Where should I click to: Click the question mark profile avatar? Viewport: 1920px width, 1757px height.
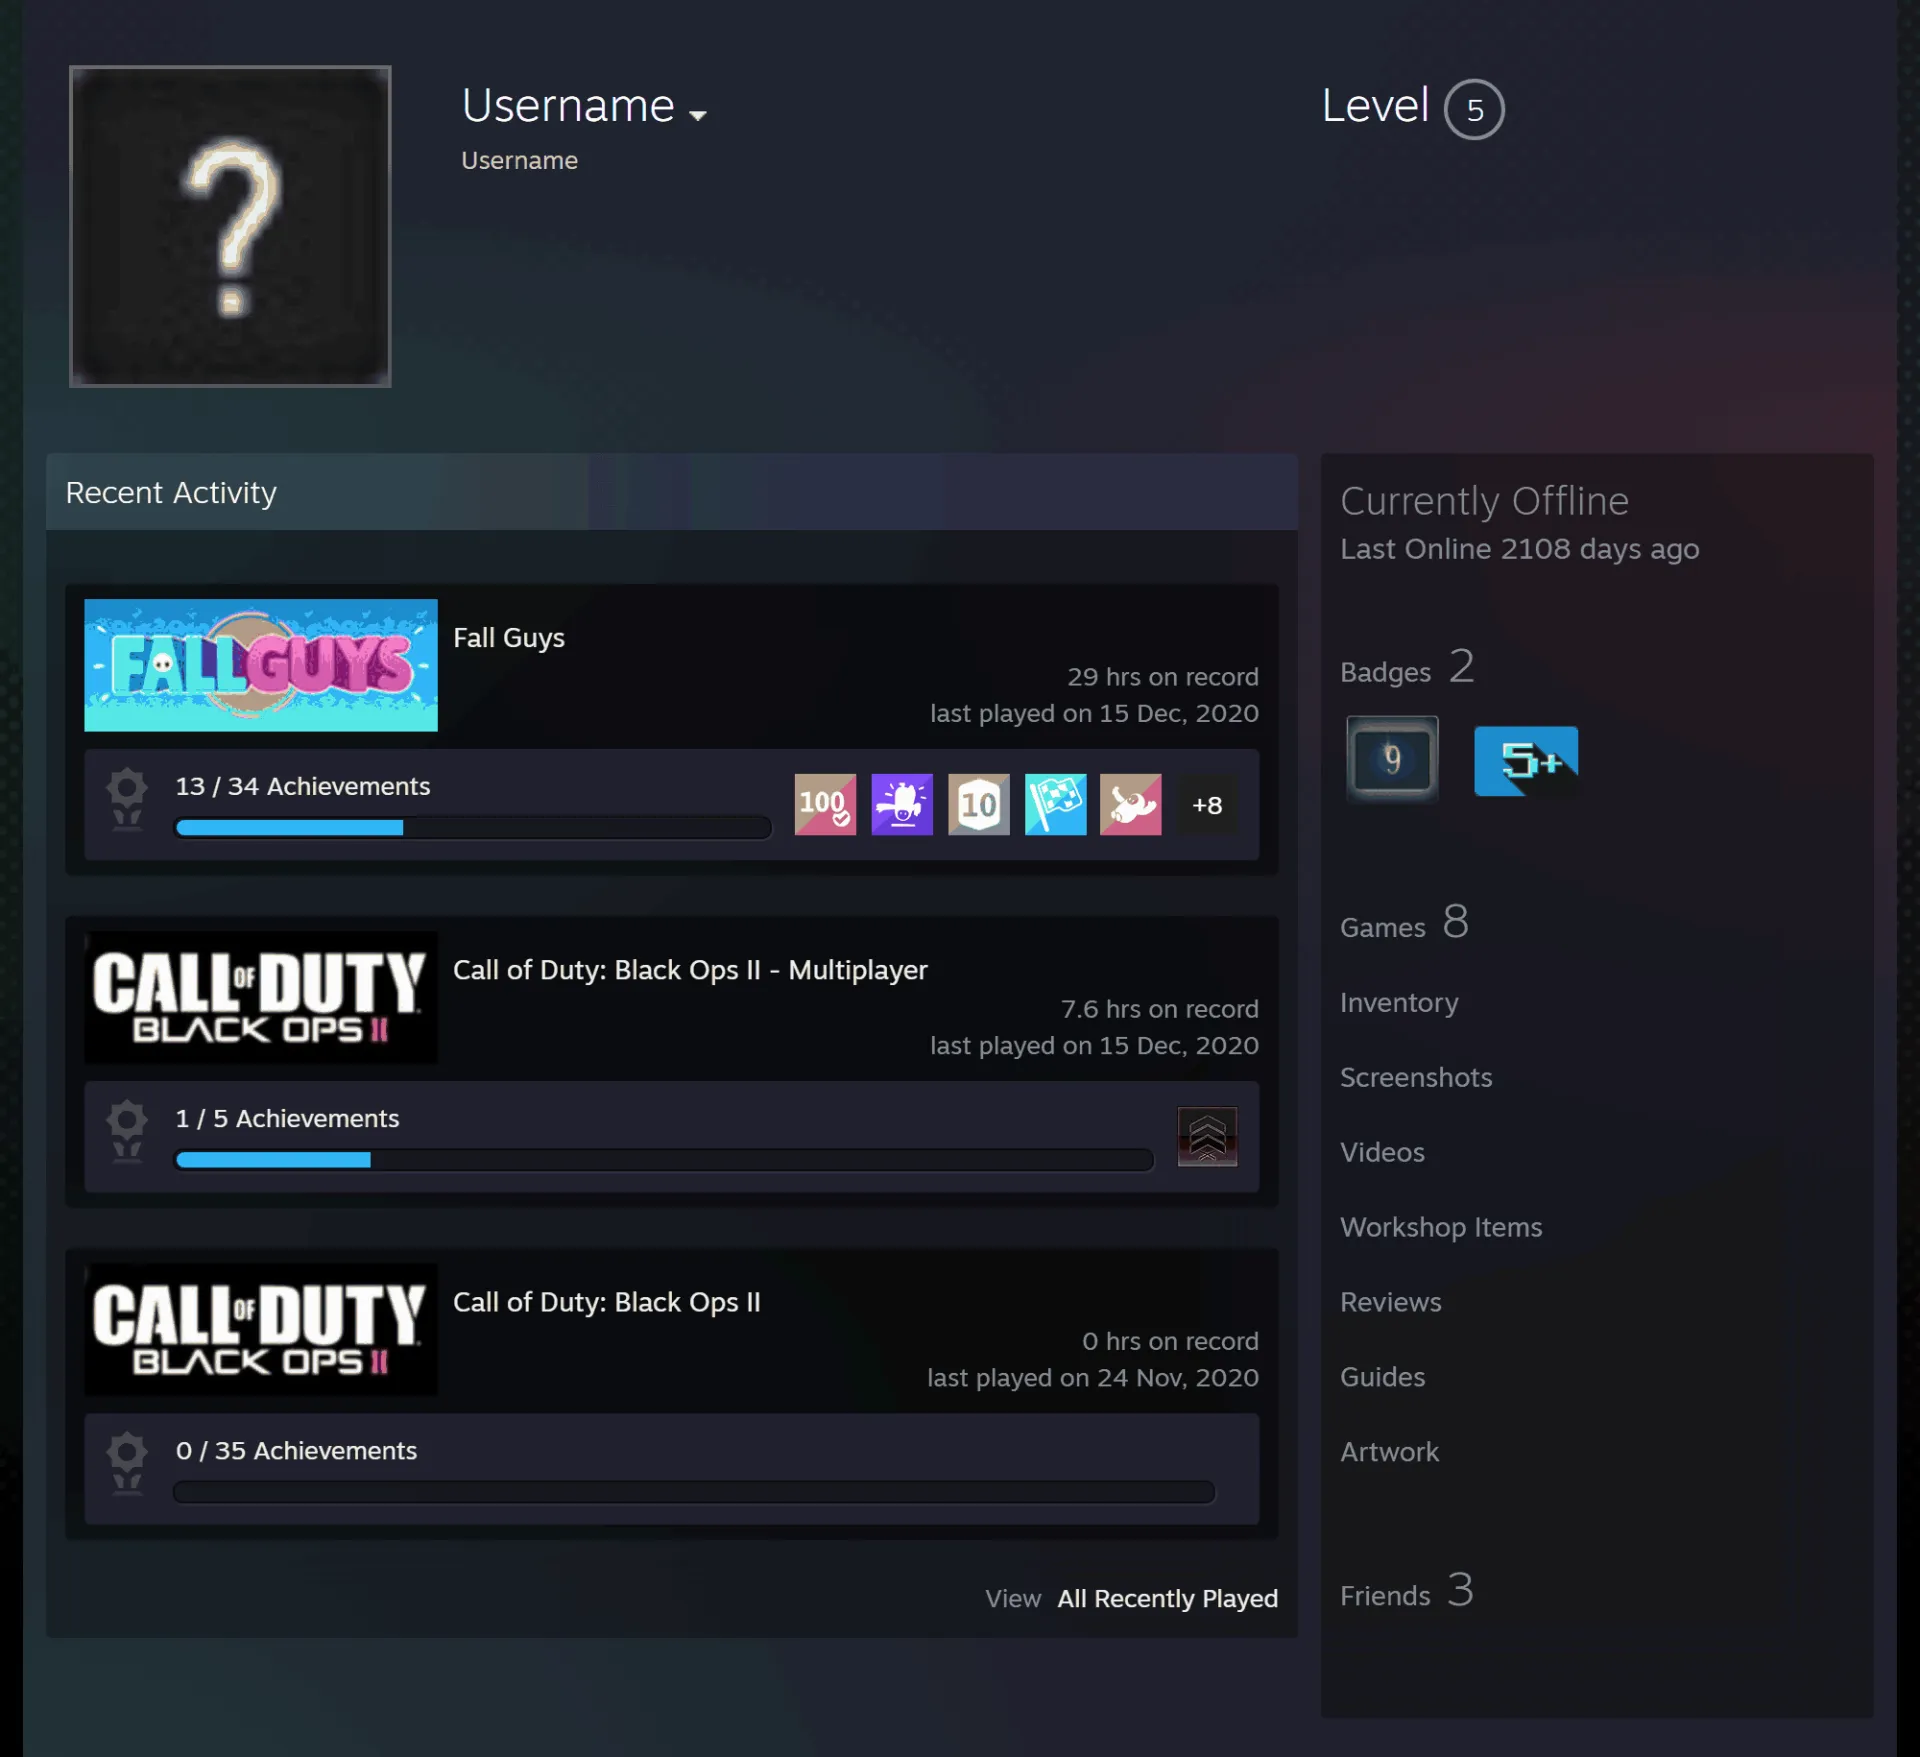(x=230, y=226)
